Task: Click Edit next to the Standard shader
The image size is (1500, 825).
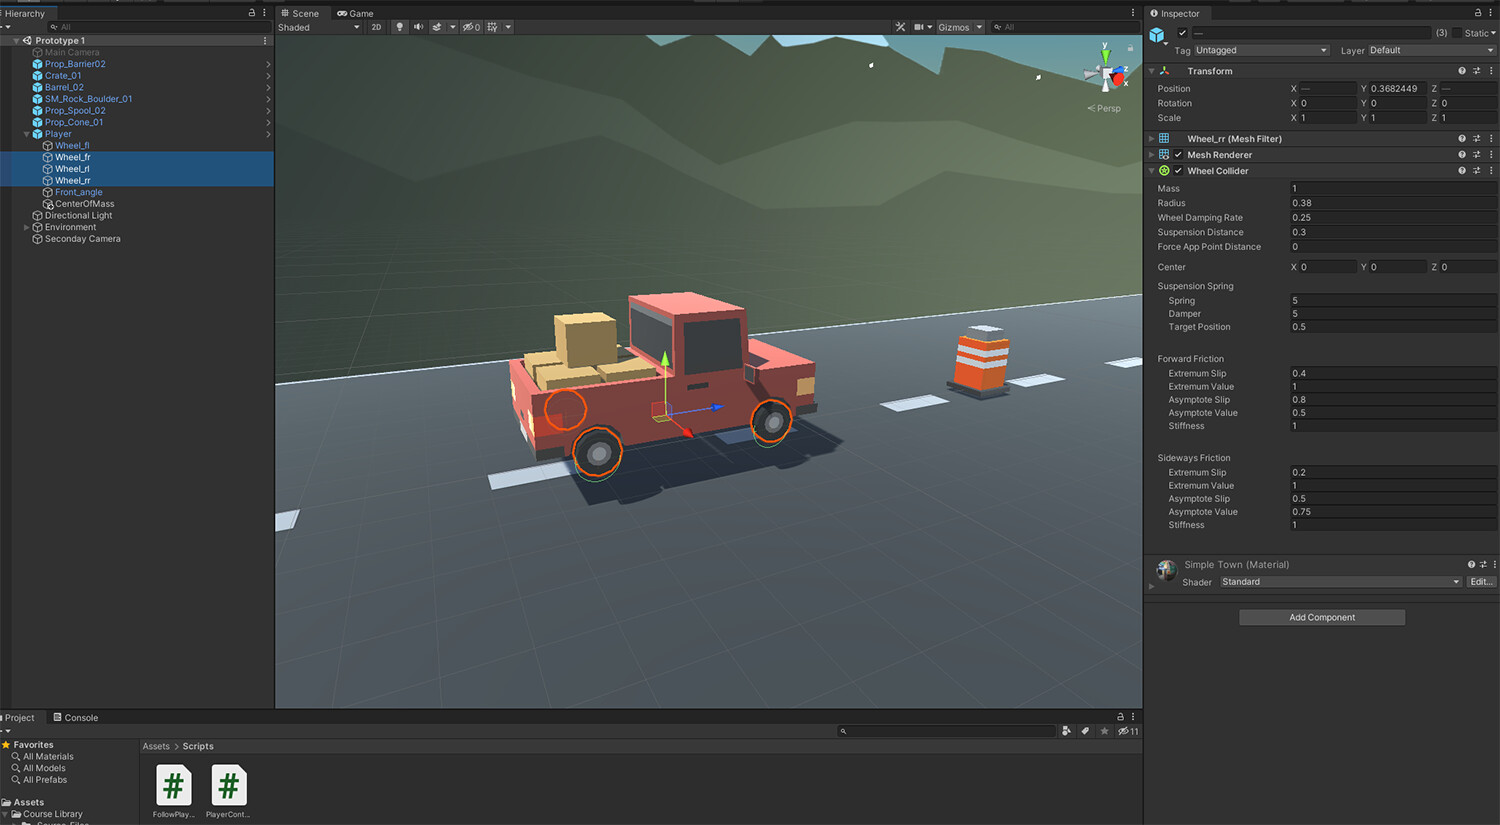Action: pyautogui.click(x=1482, y=581)
